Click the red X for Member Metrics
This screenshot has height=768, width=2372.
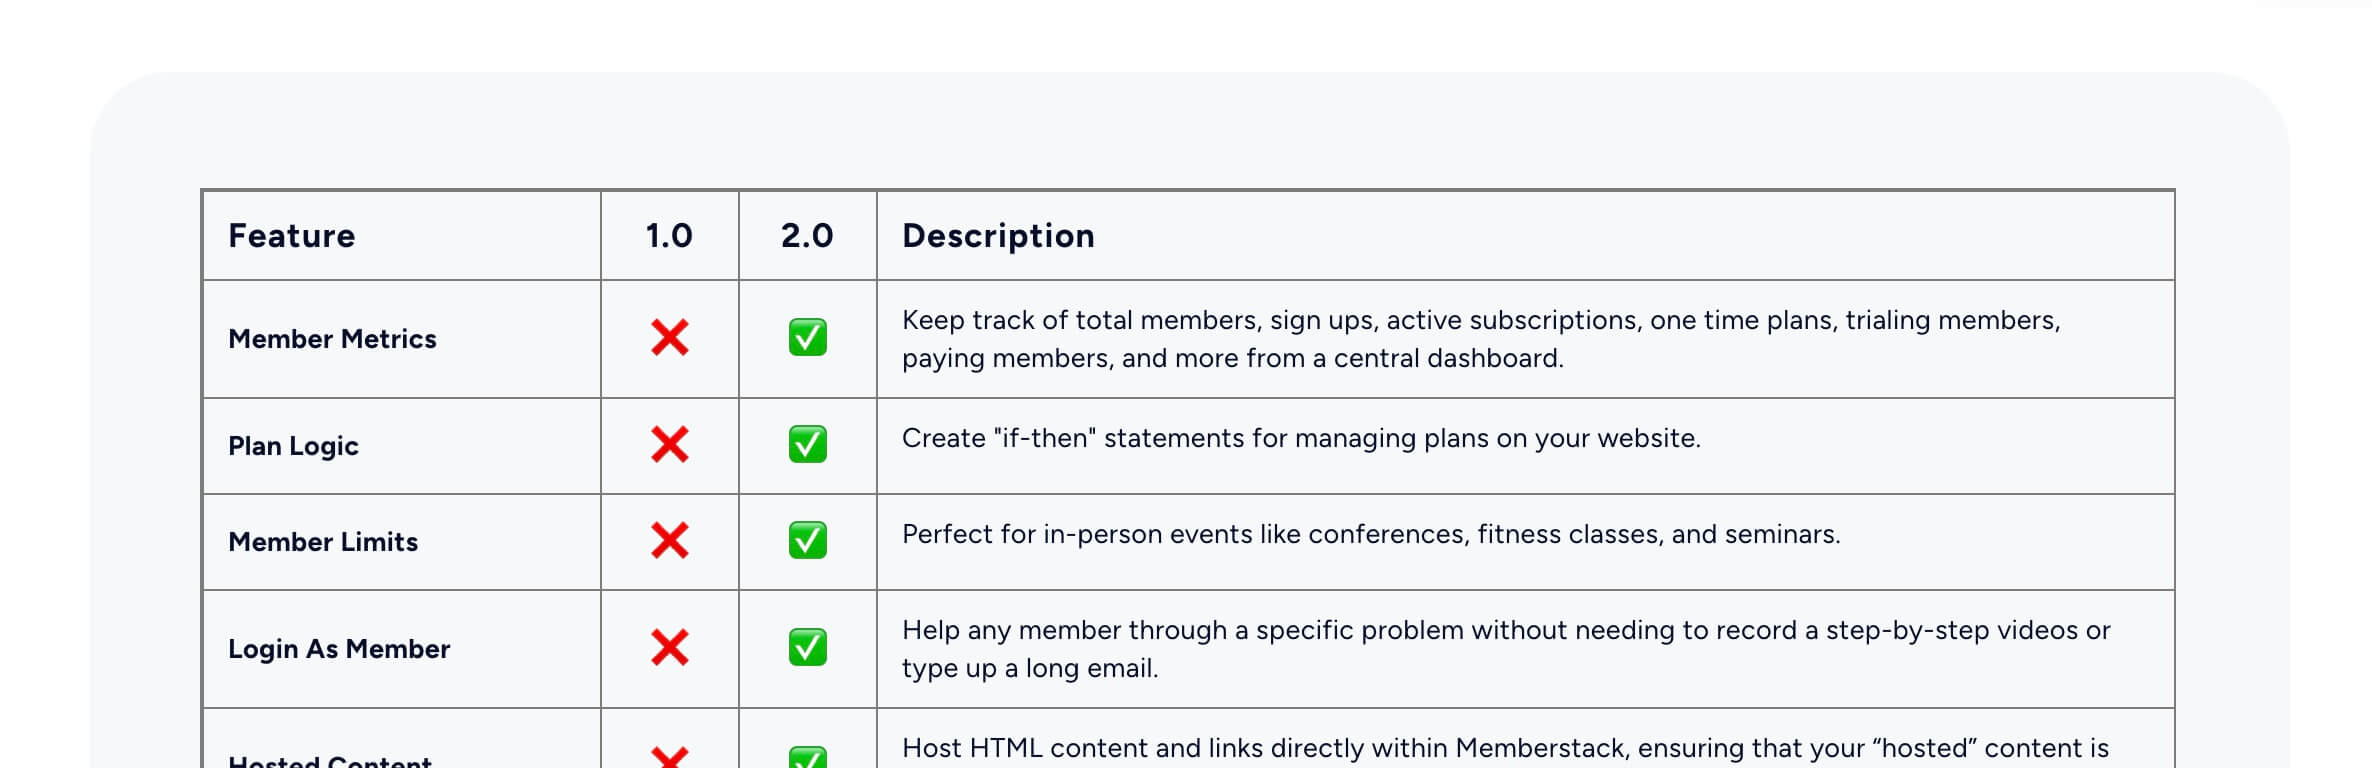pos(669,338)
